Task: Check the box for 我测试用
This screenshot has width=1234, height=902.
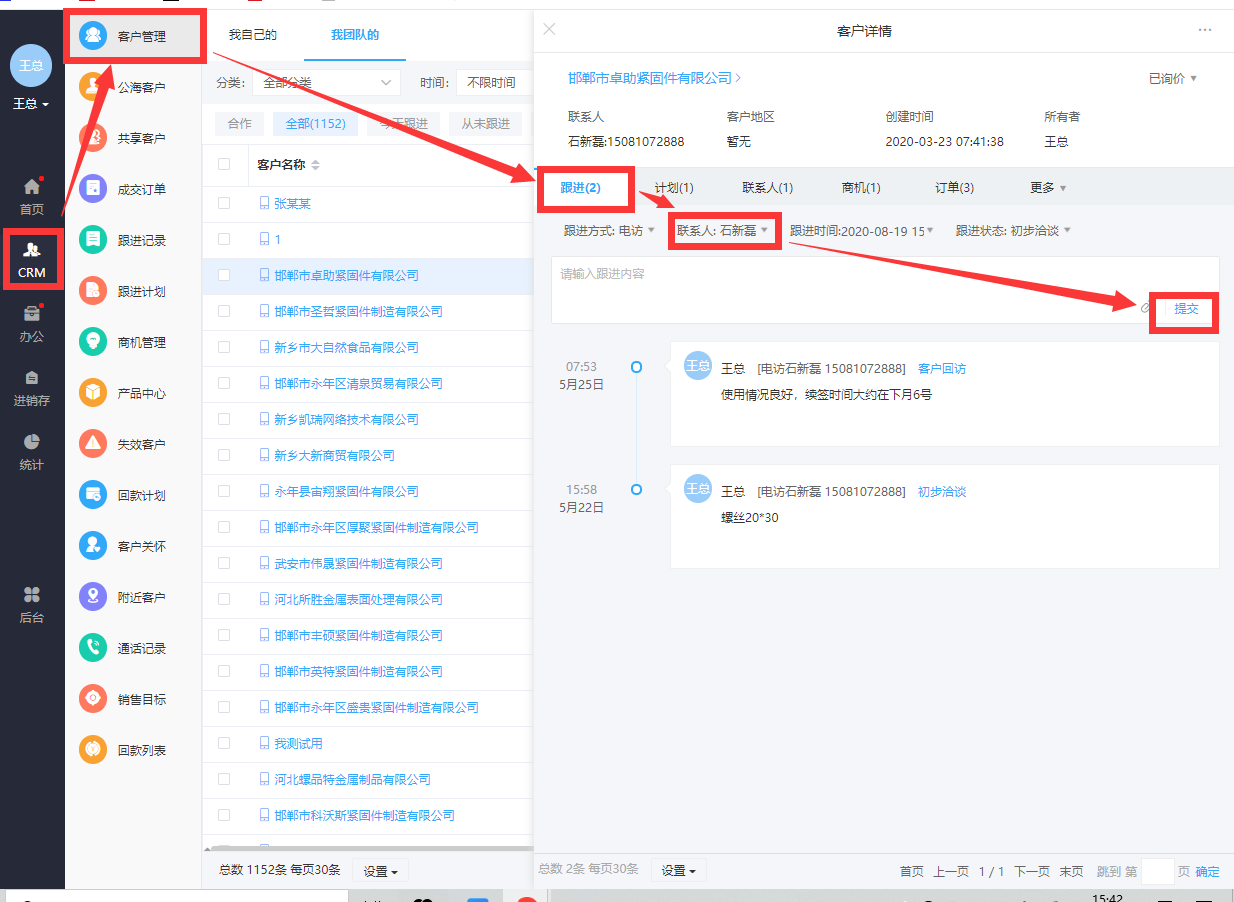Action: click(x=224, y=743)
